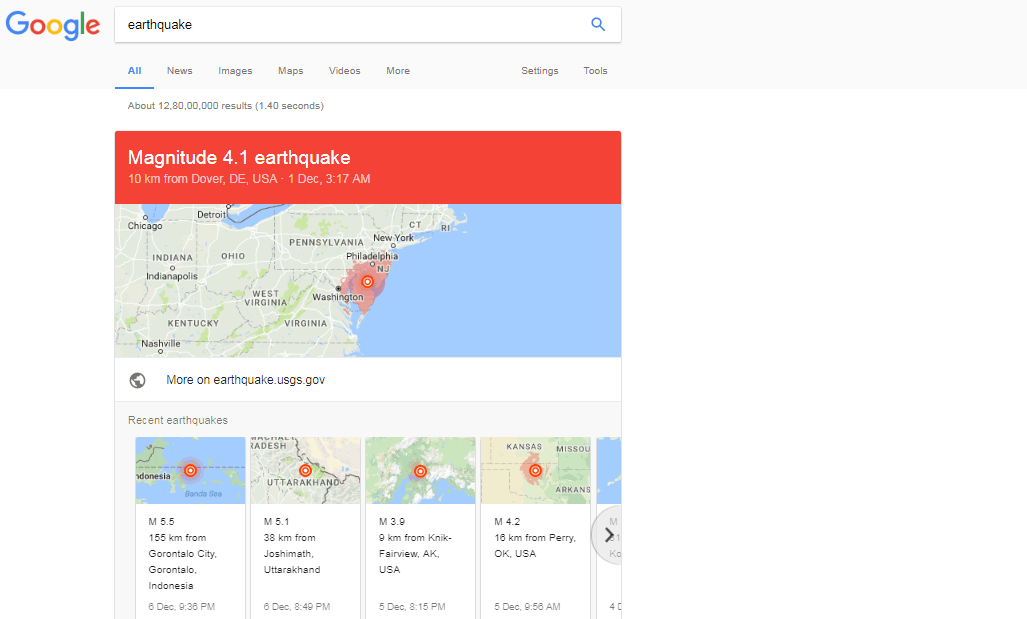1027x619 pixels.
Task: Switch to the Images tab
Action: 235,71
